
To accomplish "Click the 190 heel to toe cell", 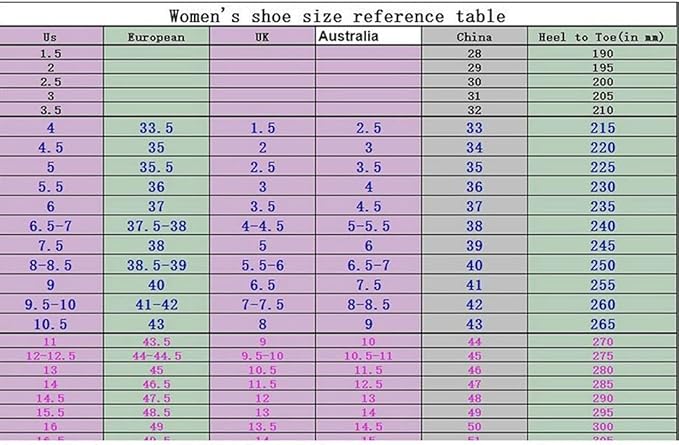I will (602, 52).
